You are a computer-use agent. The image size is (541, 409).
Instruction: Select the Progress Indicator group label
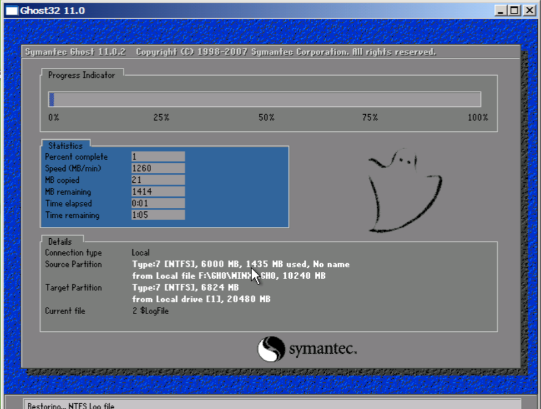pyautogui.click(x=81, y=75)
